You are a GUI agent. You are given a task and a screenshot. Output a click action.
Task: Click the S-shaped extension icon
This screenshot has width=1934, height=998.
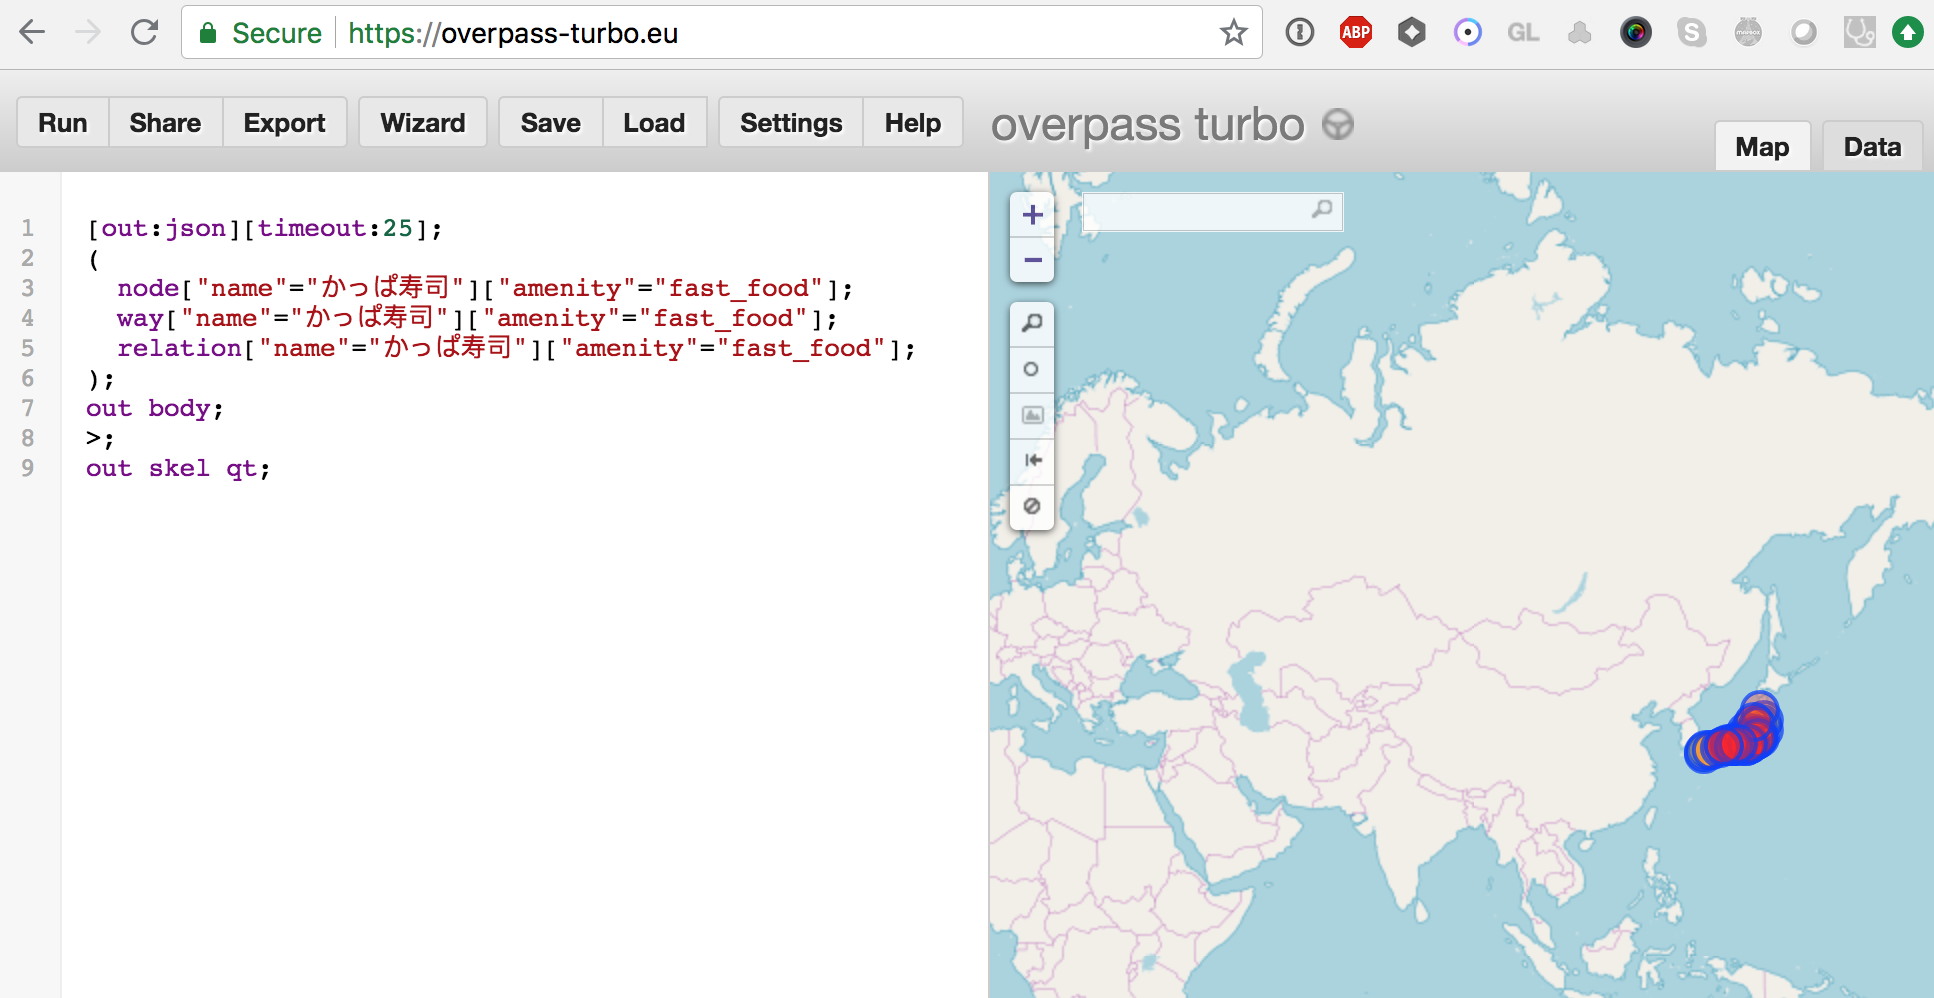[x=1691, y=33]
